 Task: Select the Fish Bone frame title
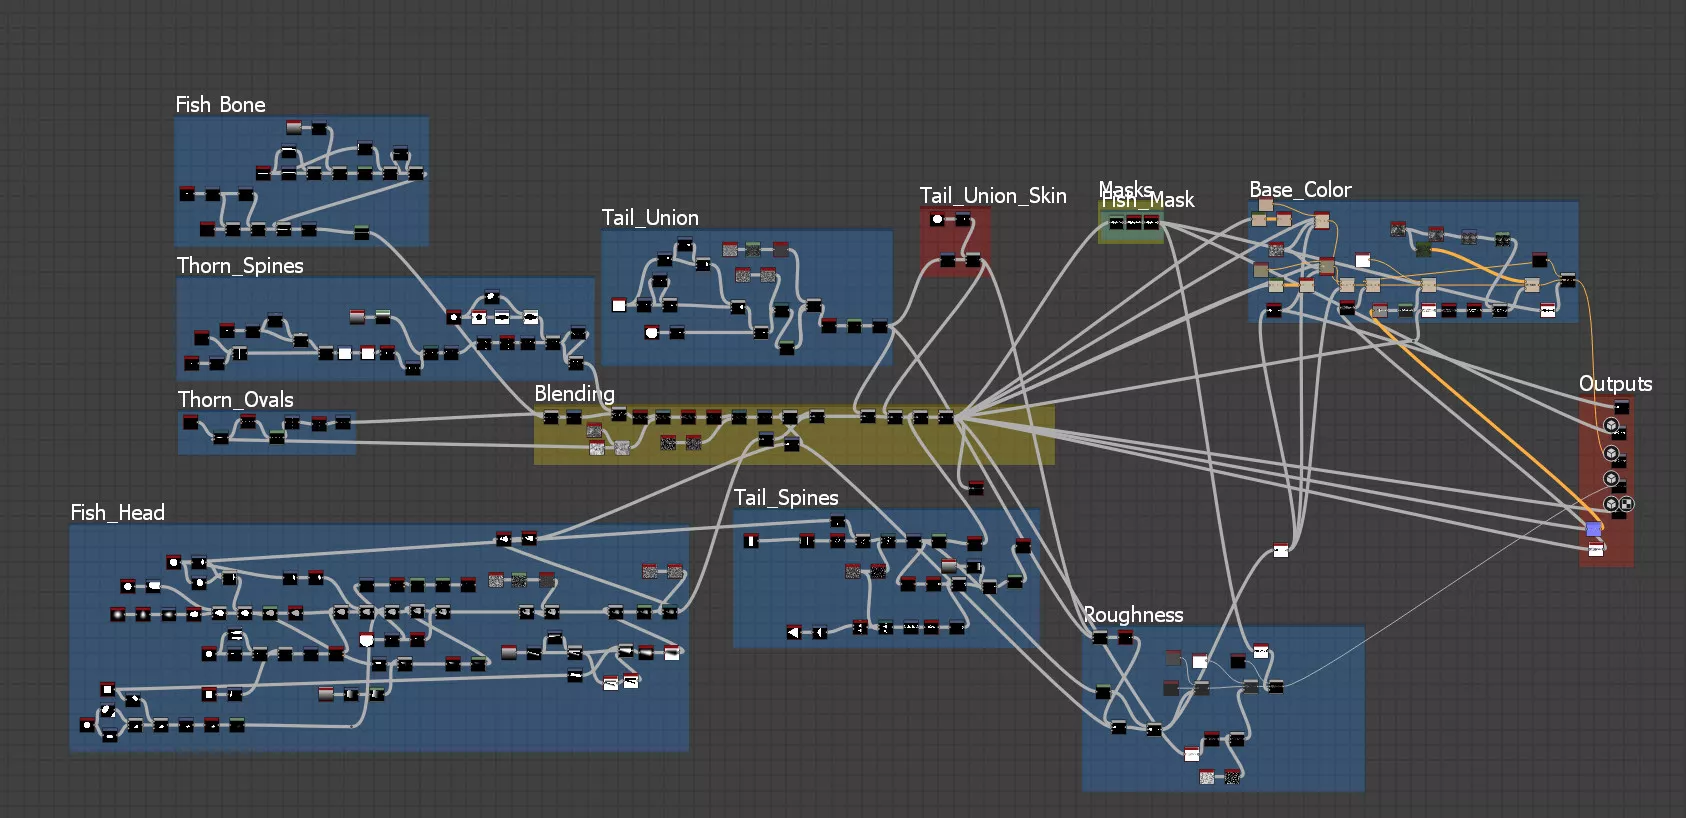220,105
